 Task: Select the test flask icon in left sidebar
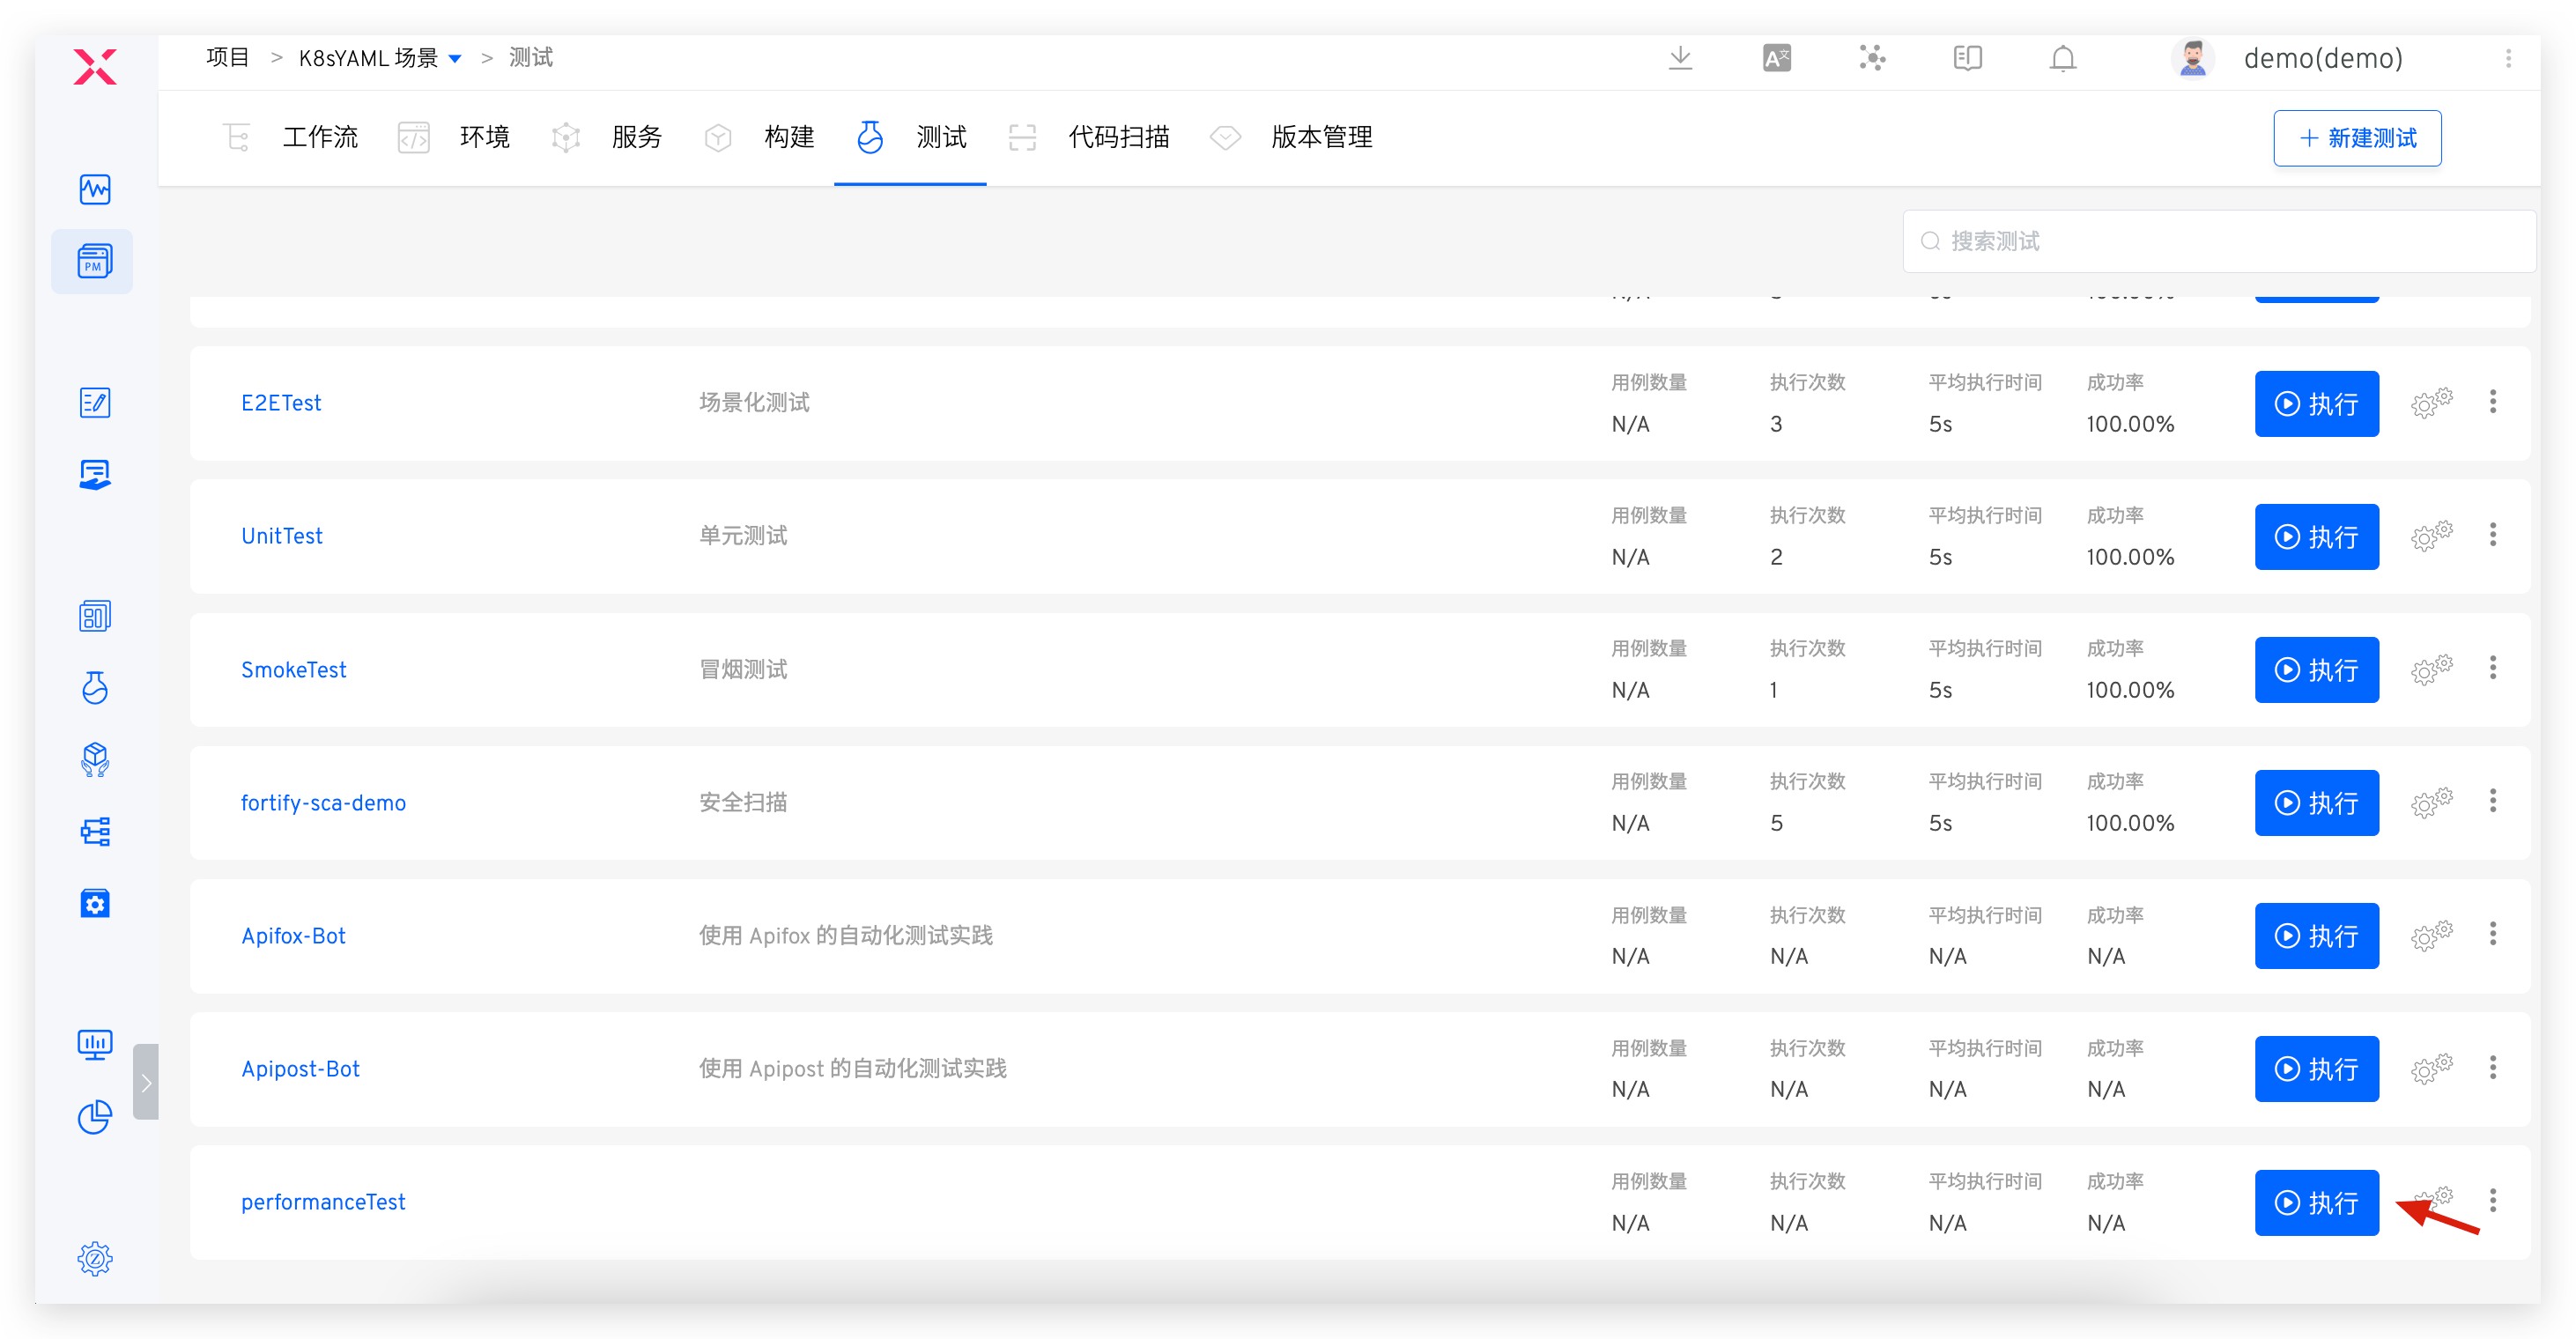(94, 688)
